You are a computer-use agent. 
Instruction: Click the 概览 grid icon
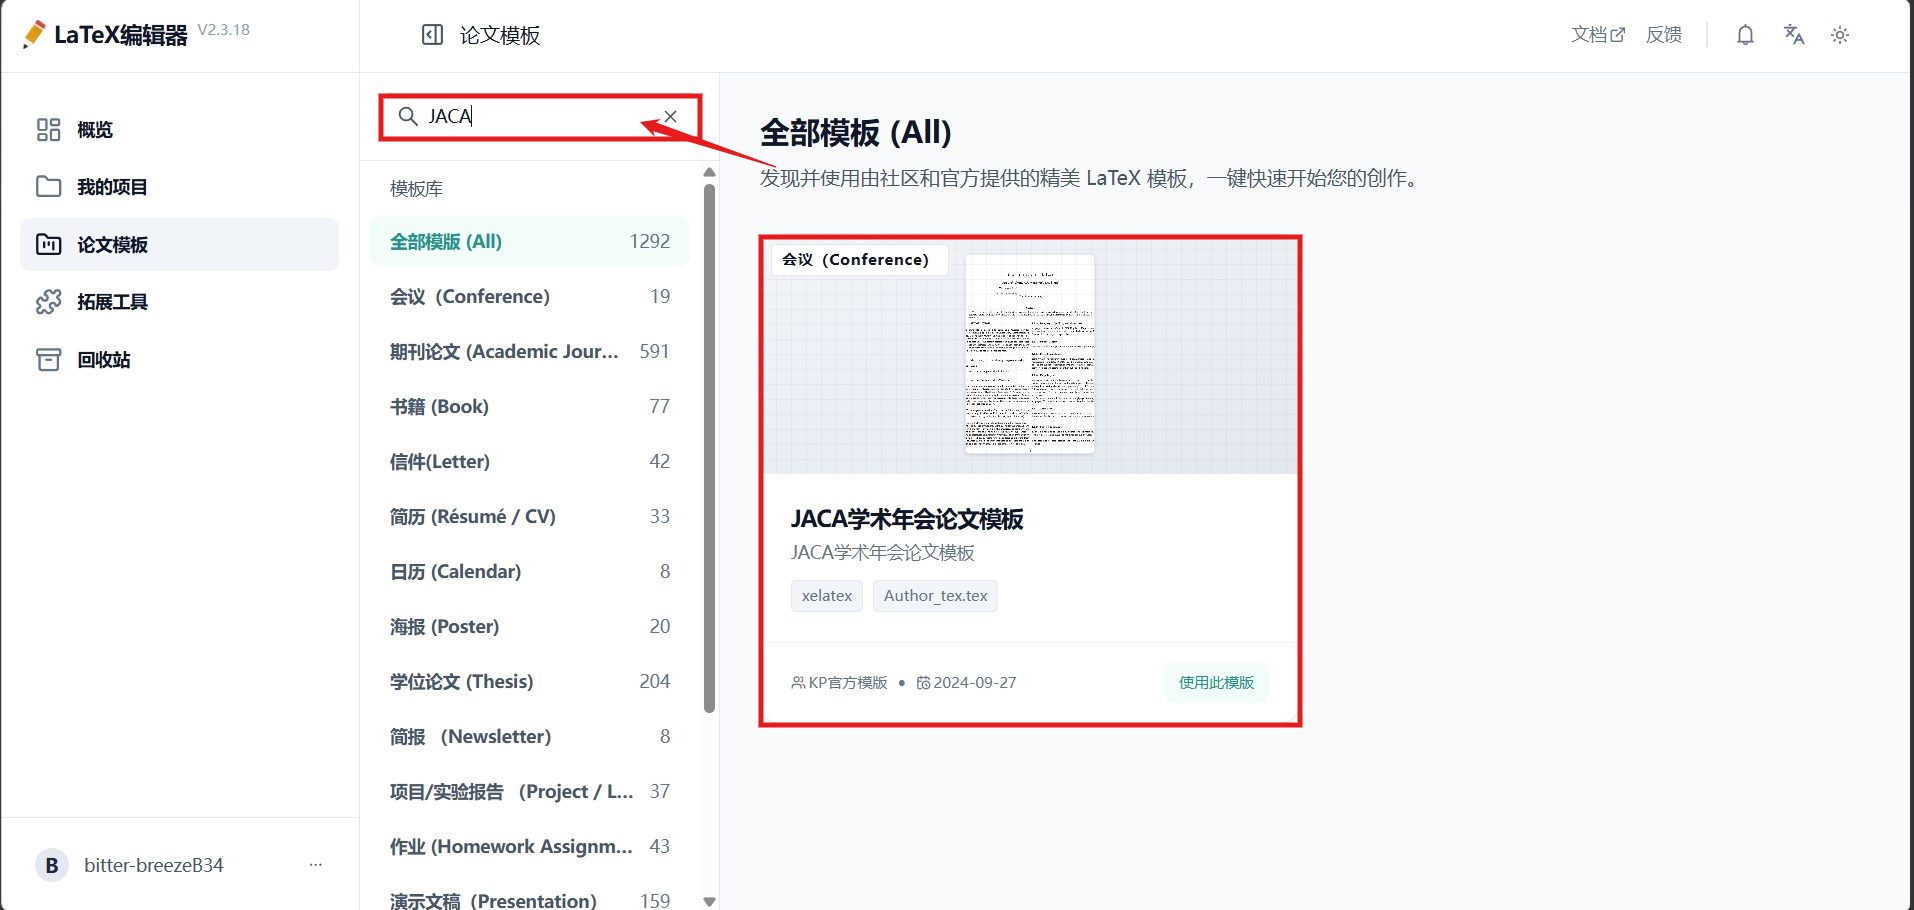point(49,130)
